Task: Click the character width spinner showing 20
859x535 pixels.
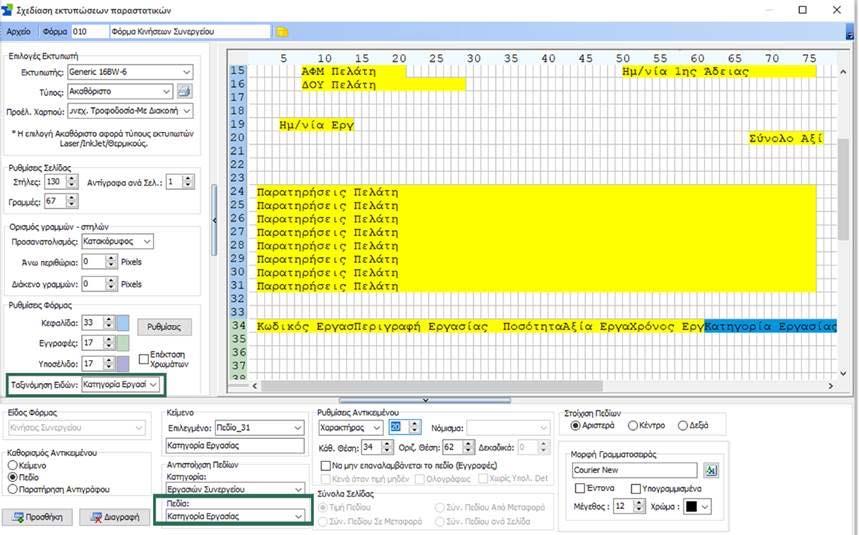Action: tap(415, 427)
